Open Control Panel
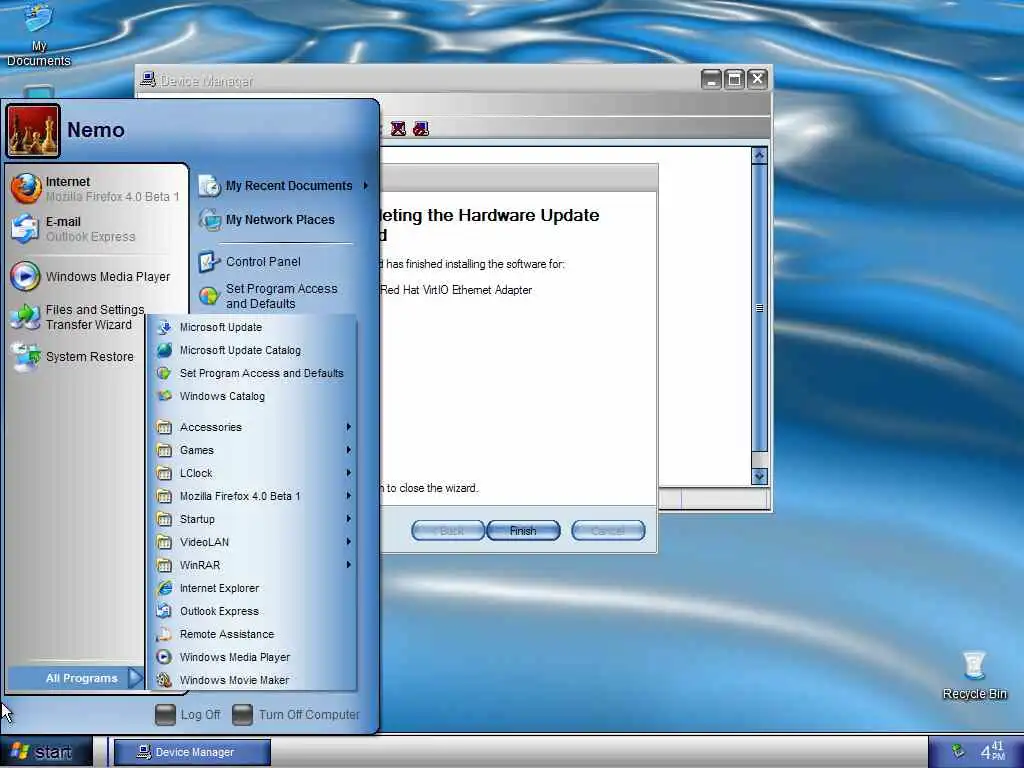 click(261, 261)
